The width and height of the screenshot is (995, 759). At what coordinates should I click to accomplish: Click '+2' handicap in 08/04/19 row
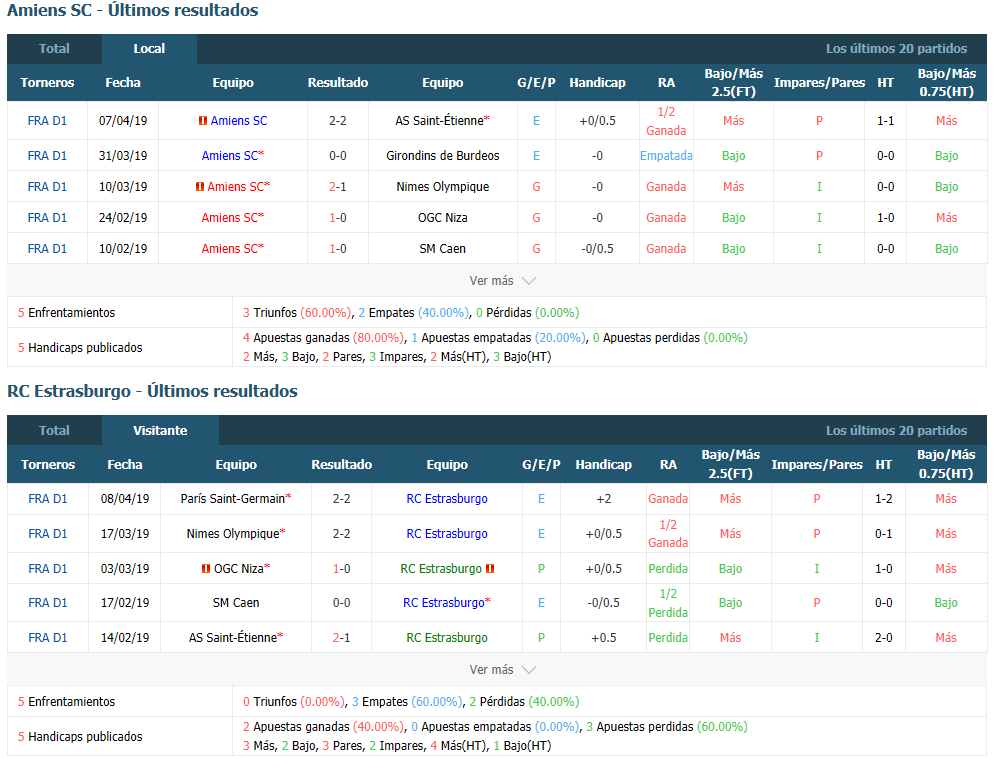(603, 499)
